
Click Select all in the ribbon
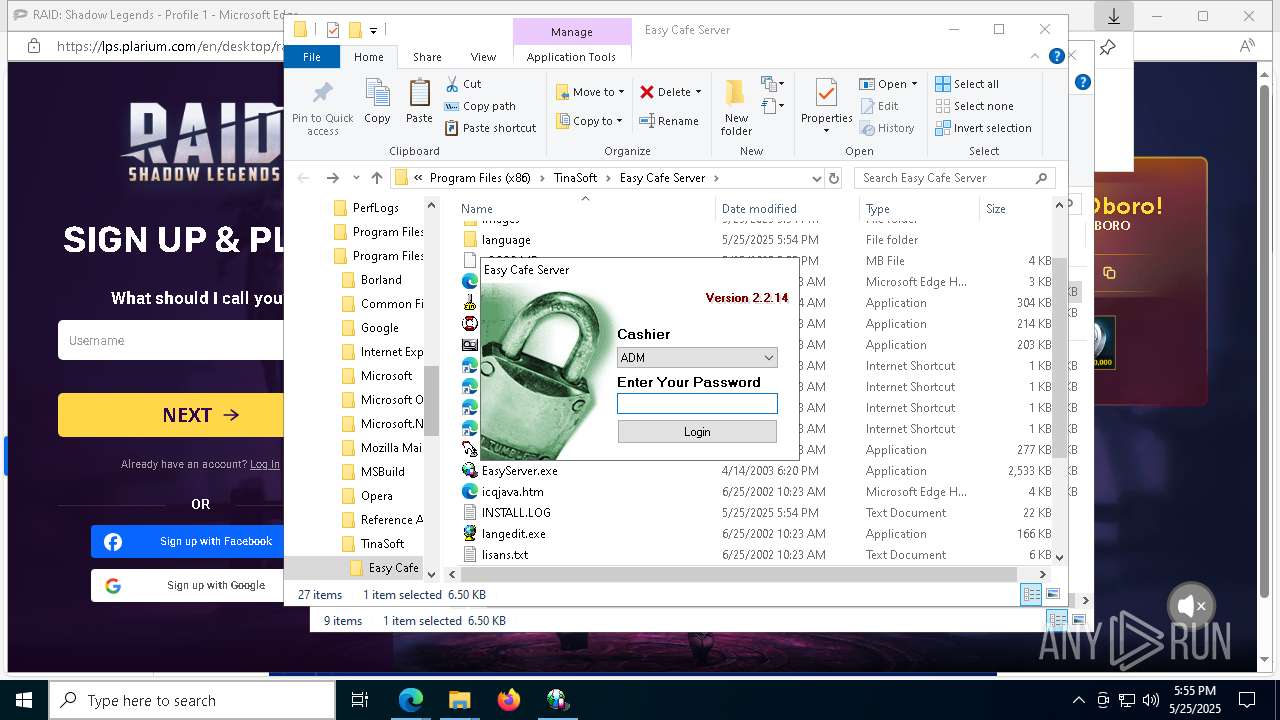[967, 84]
